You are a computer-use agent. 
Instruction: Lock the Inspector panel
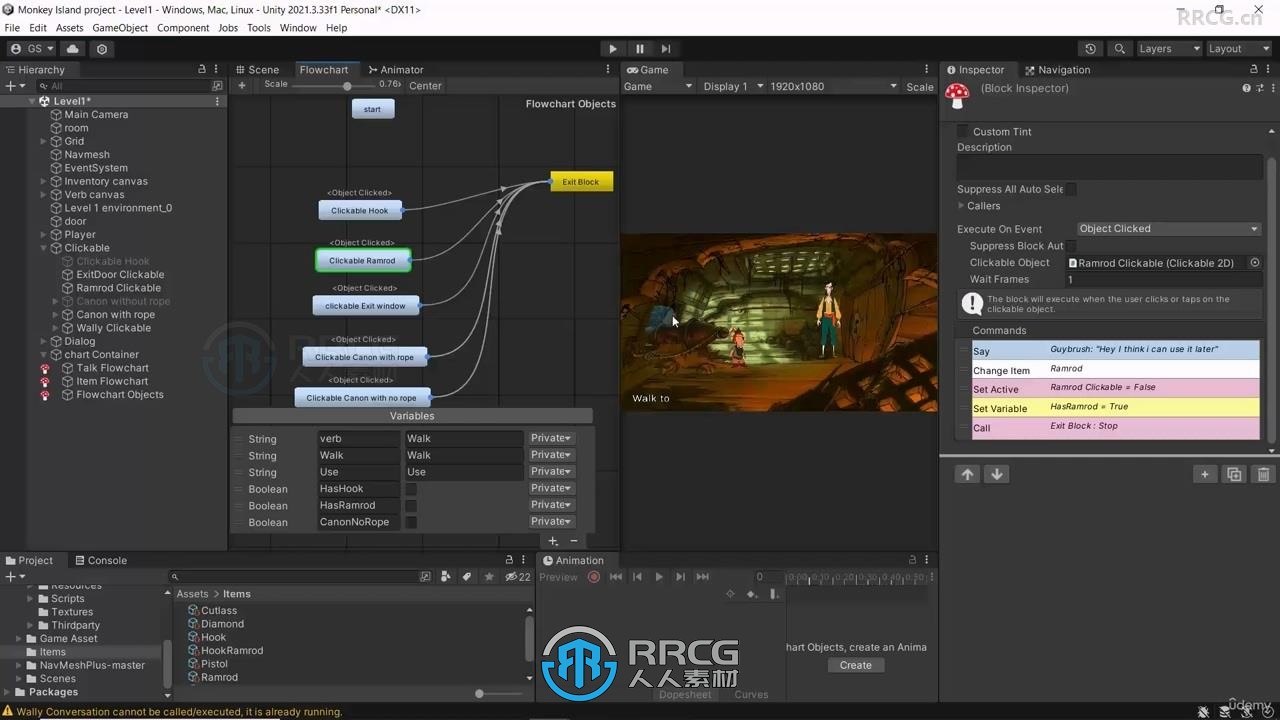1253,69
